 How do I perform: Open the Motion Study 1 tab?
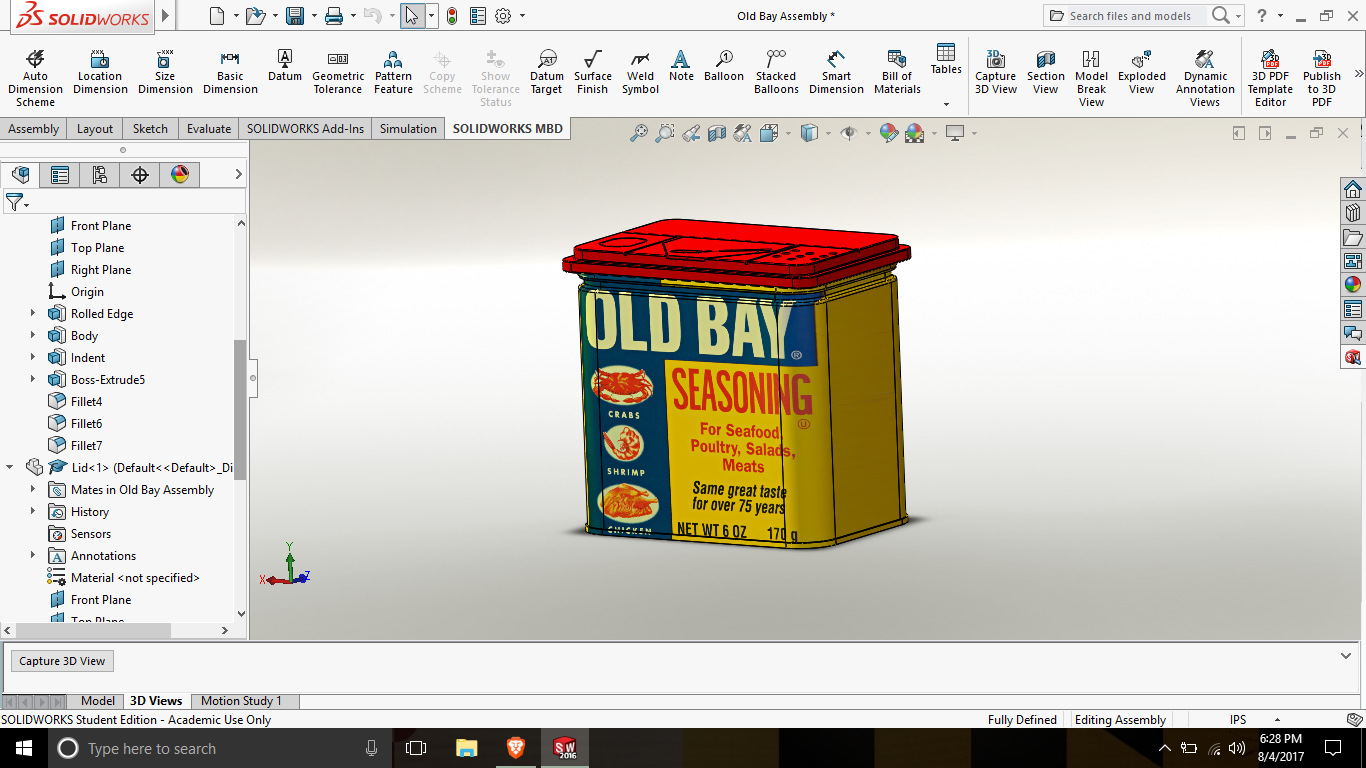[241, 701]
